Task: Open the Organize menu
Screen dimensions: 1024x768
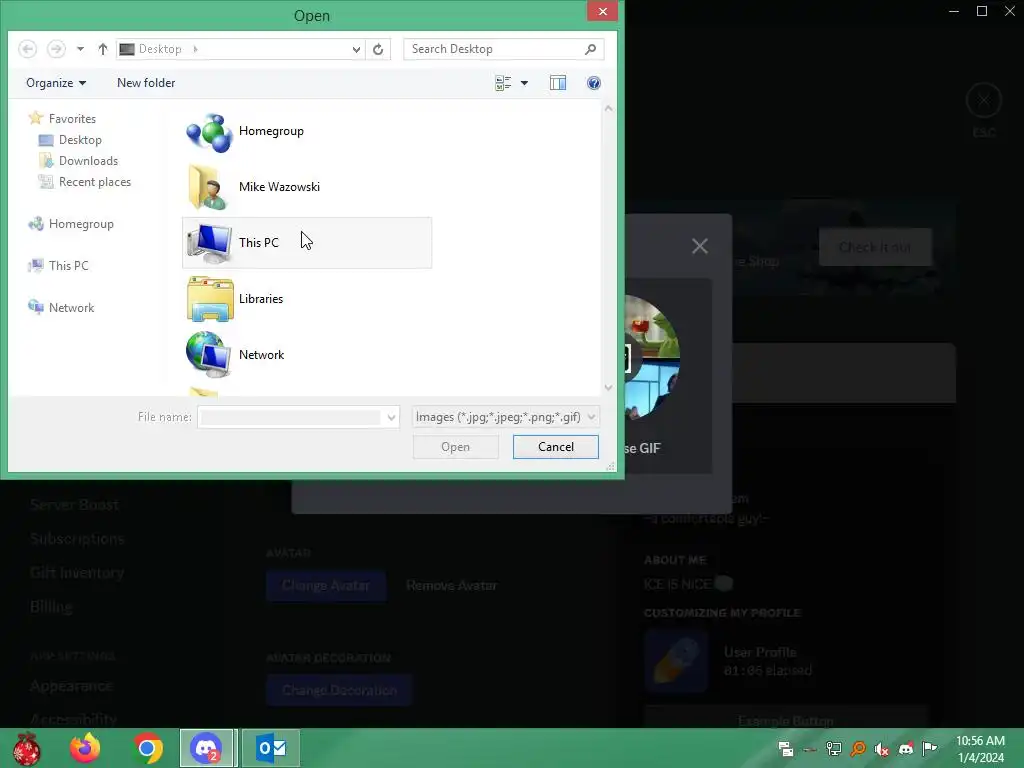Action: (x=56, y=83)
